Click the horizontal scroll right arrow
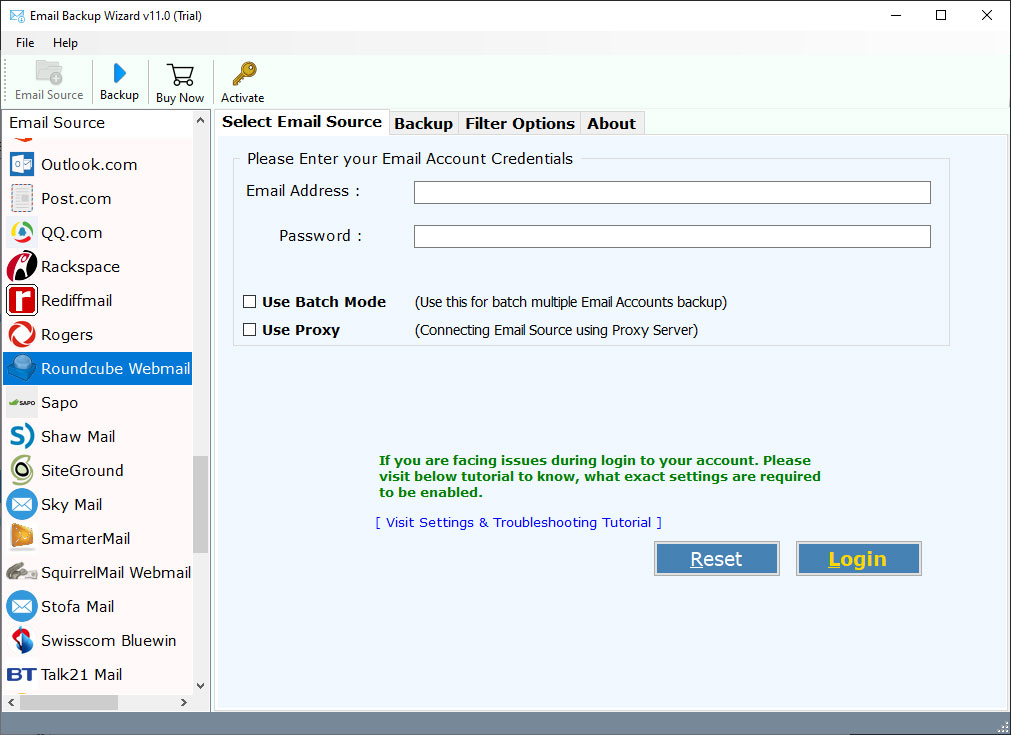This screenshot has width=1011, height=735. 184,702
